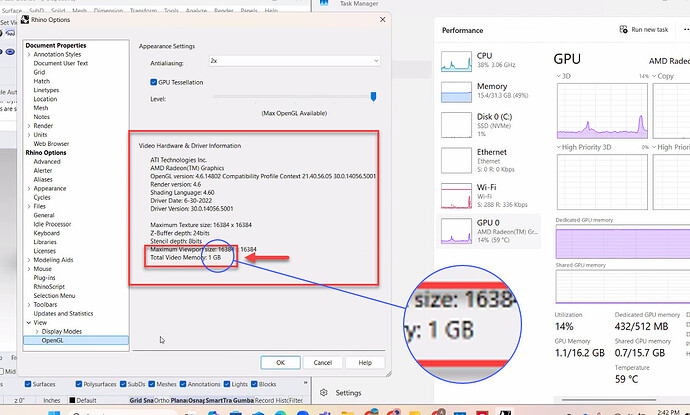690x415 pixels.
Task: Expand the Units tree node
Action: click(x=29, y=135)
